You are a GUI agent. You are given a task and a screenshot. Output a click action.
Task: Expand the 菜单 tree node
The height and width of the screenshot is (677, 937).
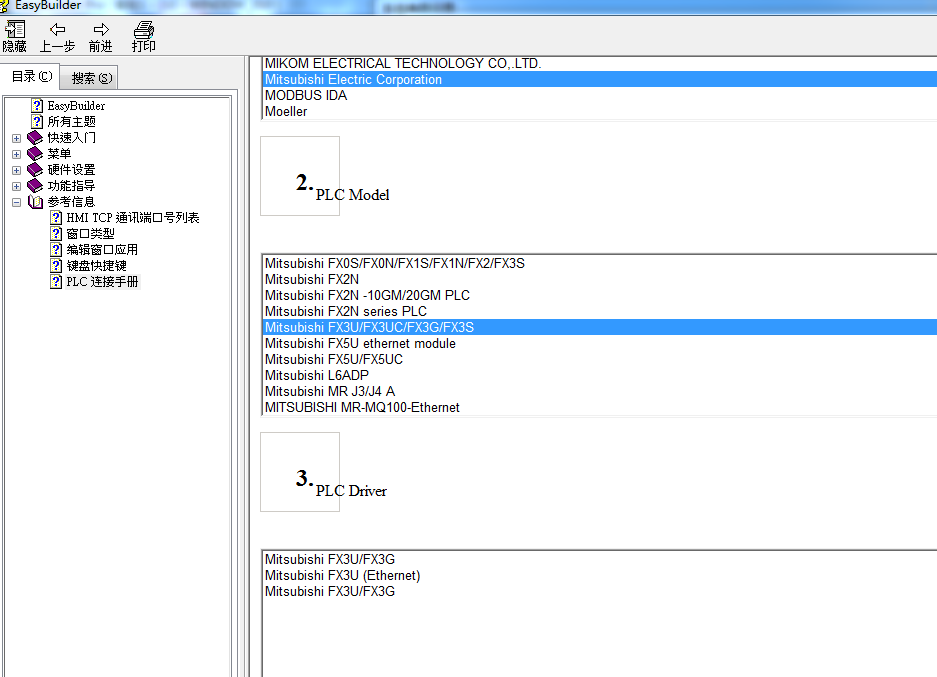click(16, 154)
